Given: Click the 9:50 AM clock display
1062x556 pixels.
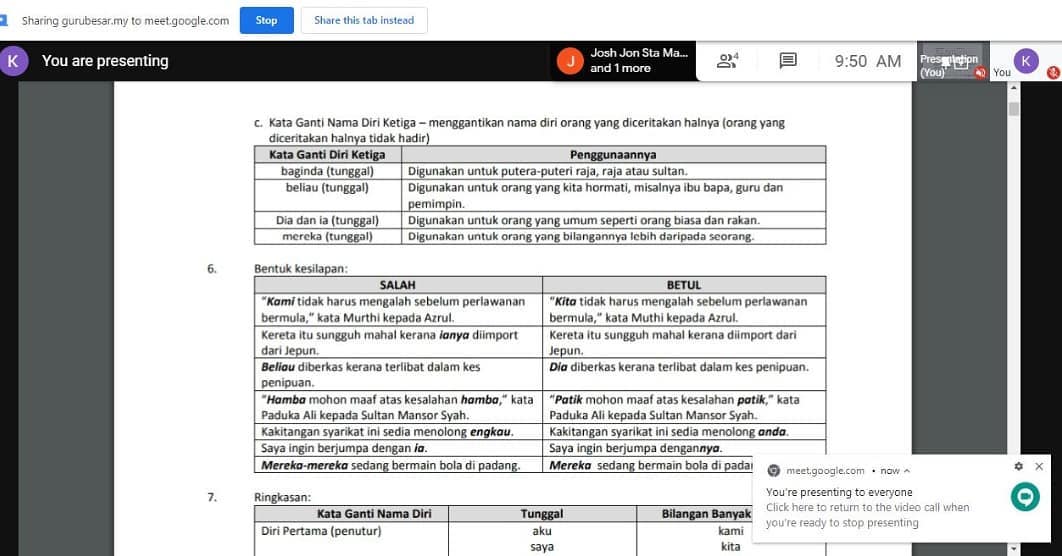Looking at the screenshot, I should click(x=868, y=61).
